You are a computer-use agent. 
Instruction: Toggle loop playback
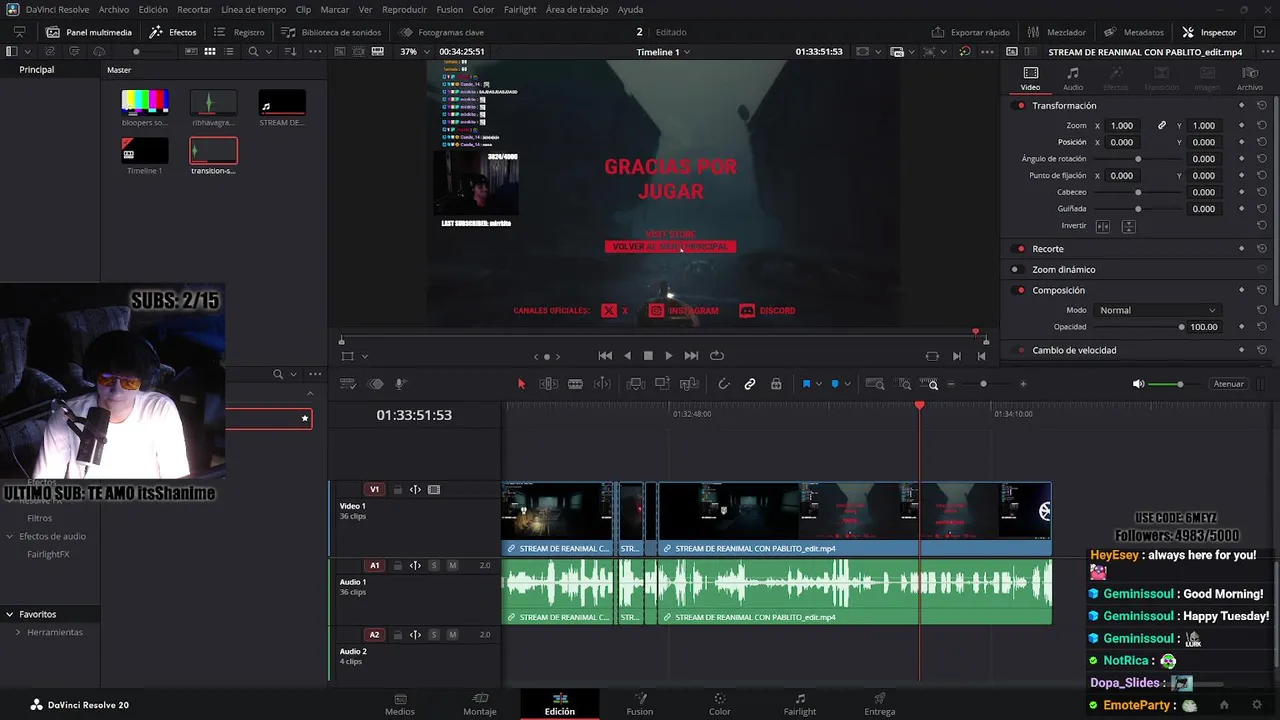(717, 356)
